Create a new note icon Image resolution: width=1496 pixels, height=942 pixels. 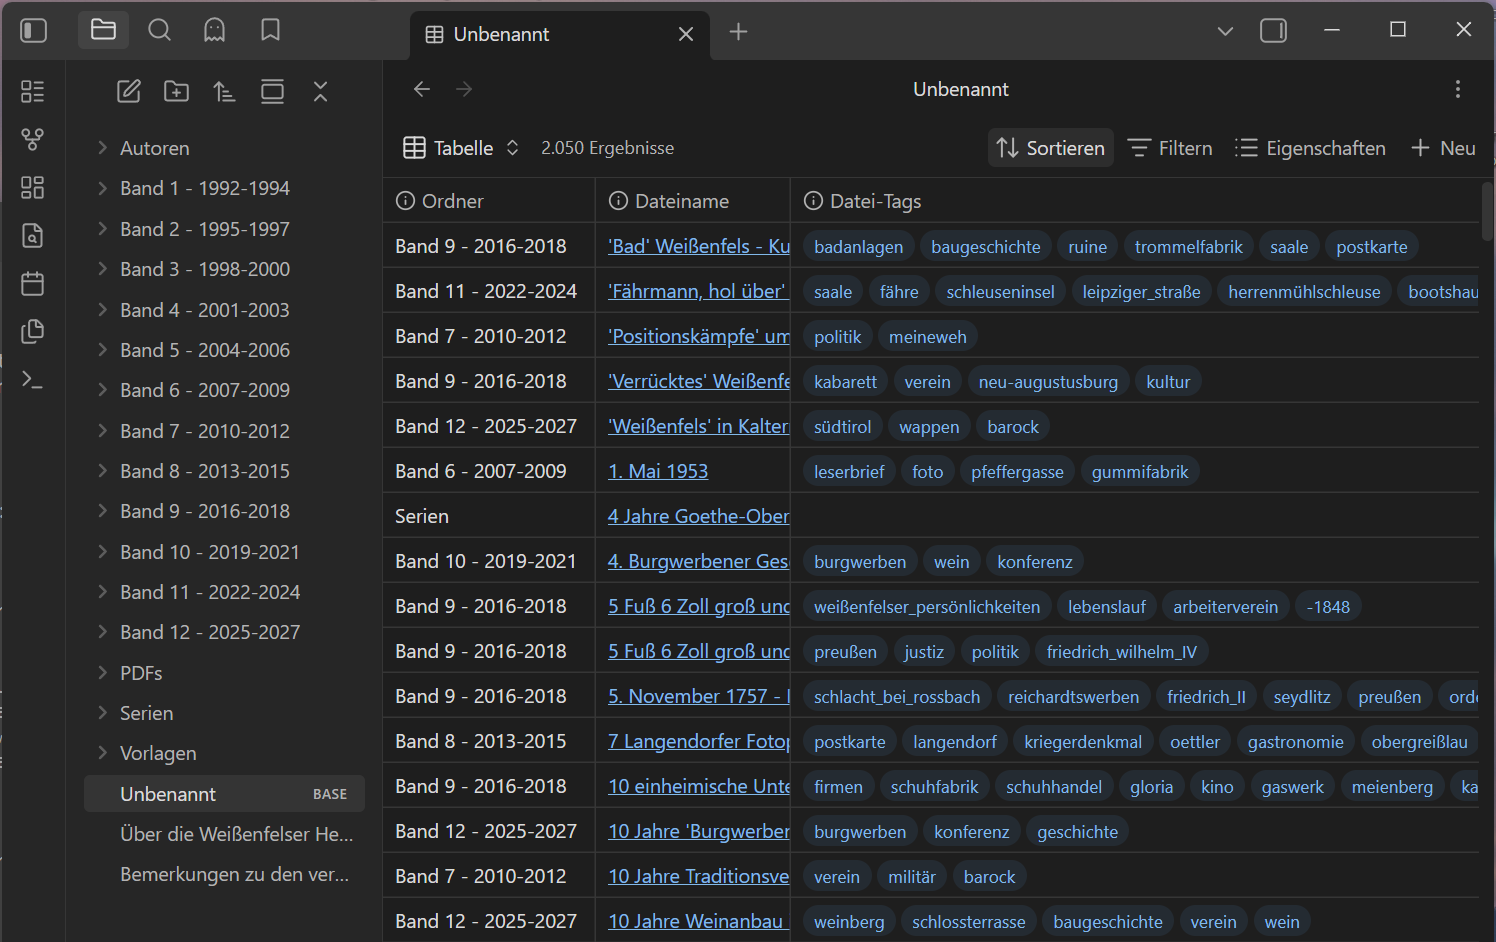(x=129, y=92)
